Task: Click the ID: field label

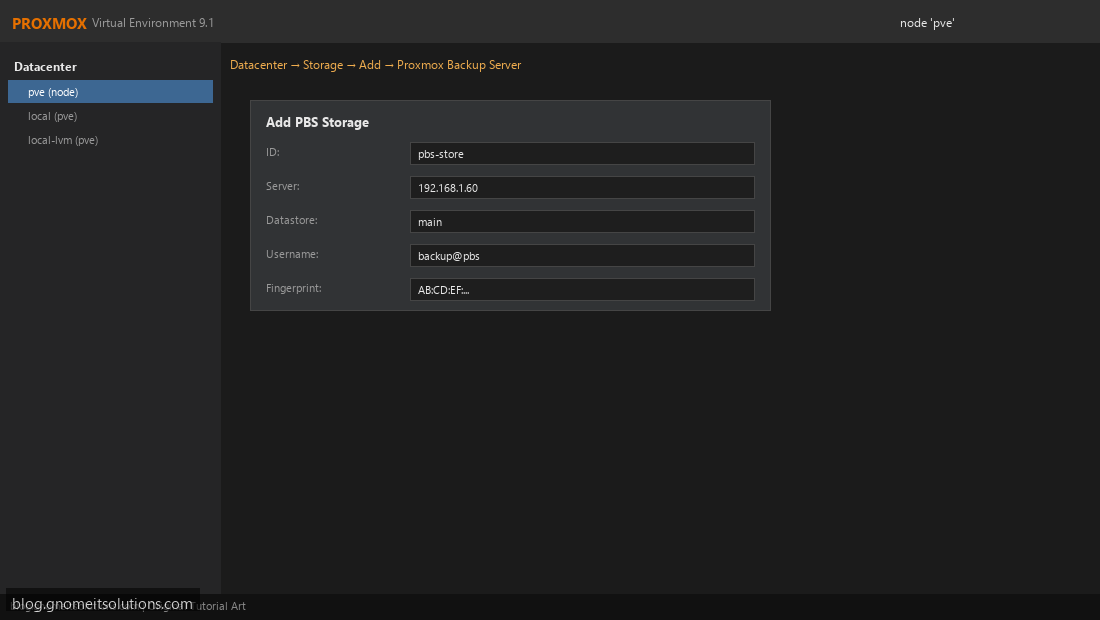Action: coord(273,152)
